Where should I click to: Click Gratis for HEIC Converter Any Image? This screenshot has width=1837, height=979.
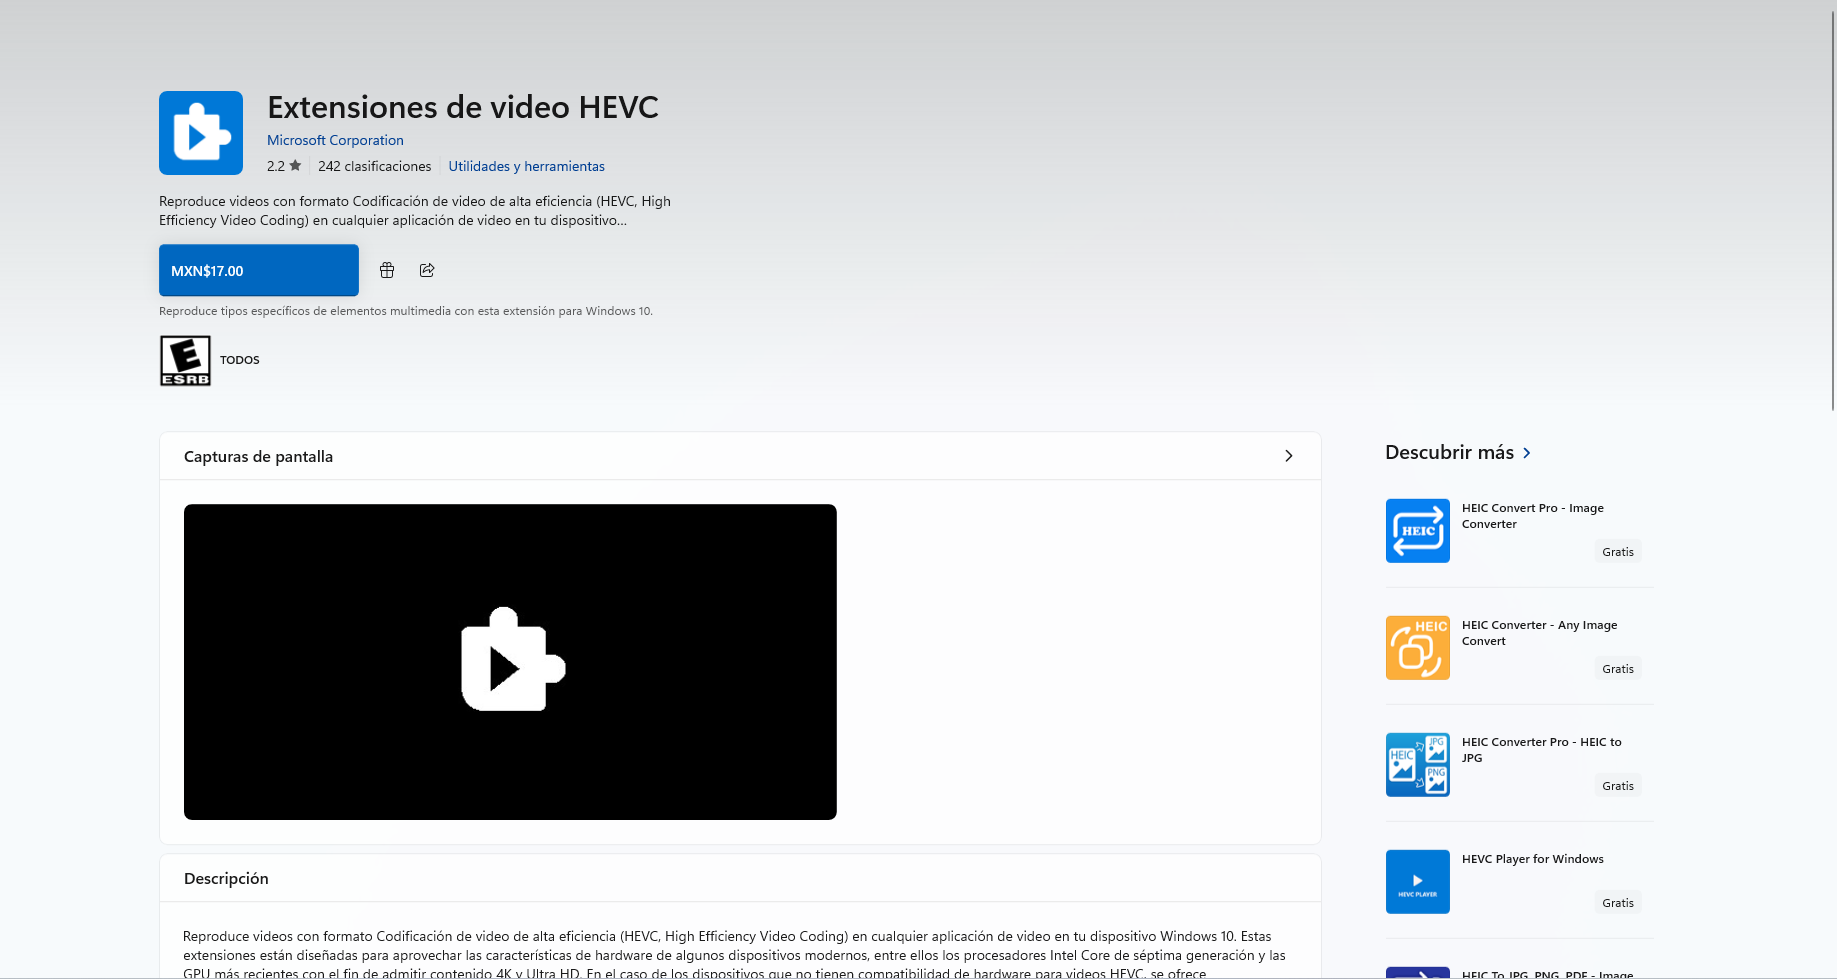point(1617,669)
